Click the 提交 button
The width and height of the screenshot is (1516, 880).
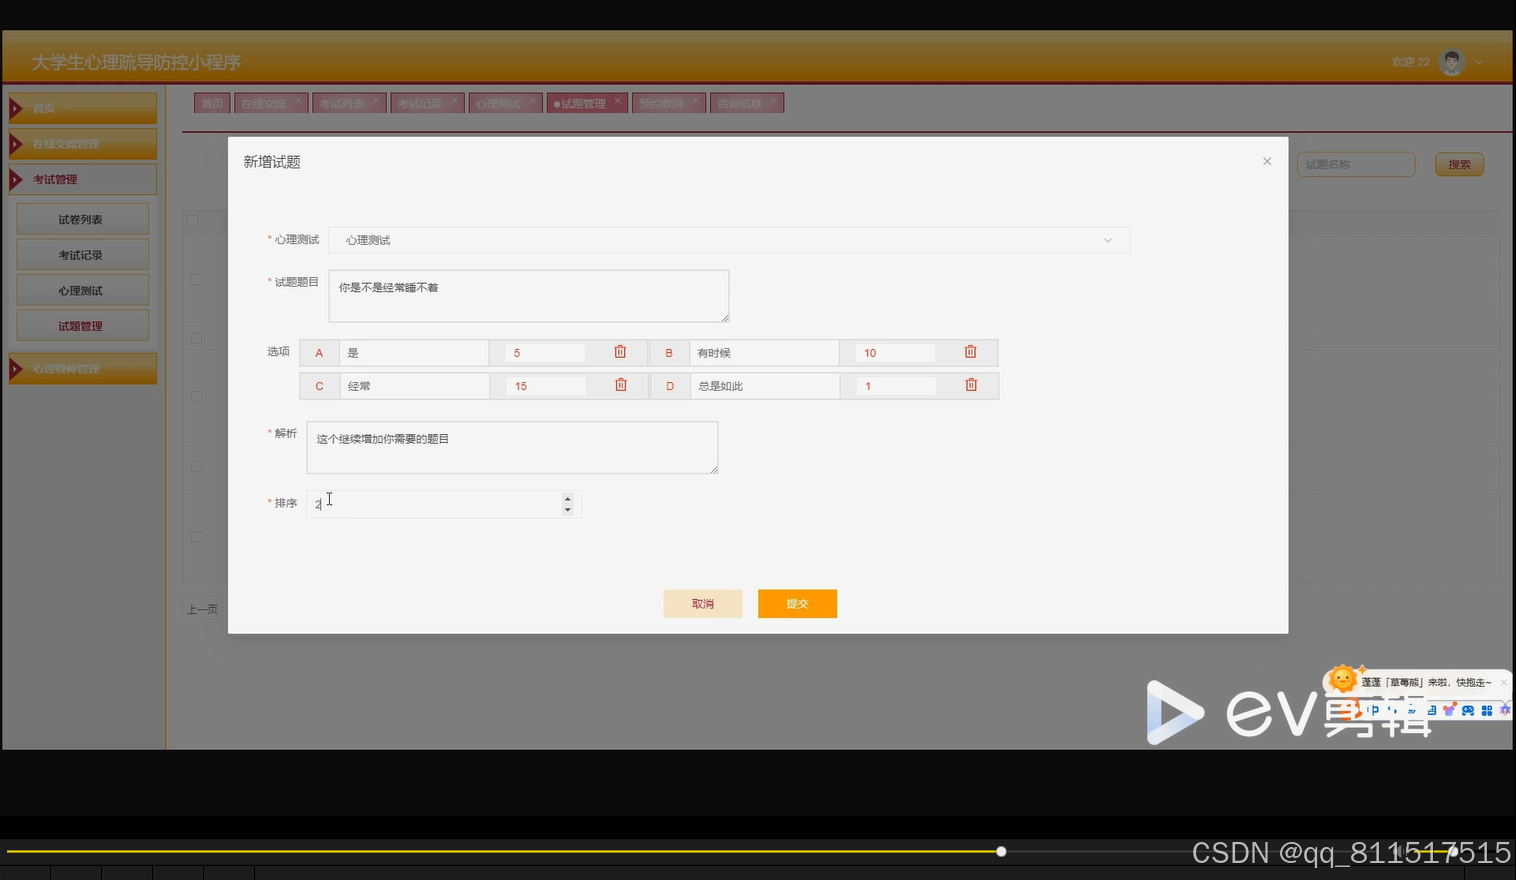797,604
